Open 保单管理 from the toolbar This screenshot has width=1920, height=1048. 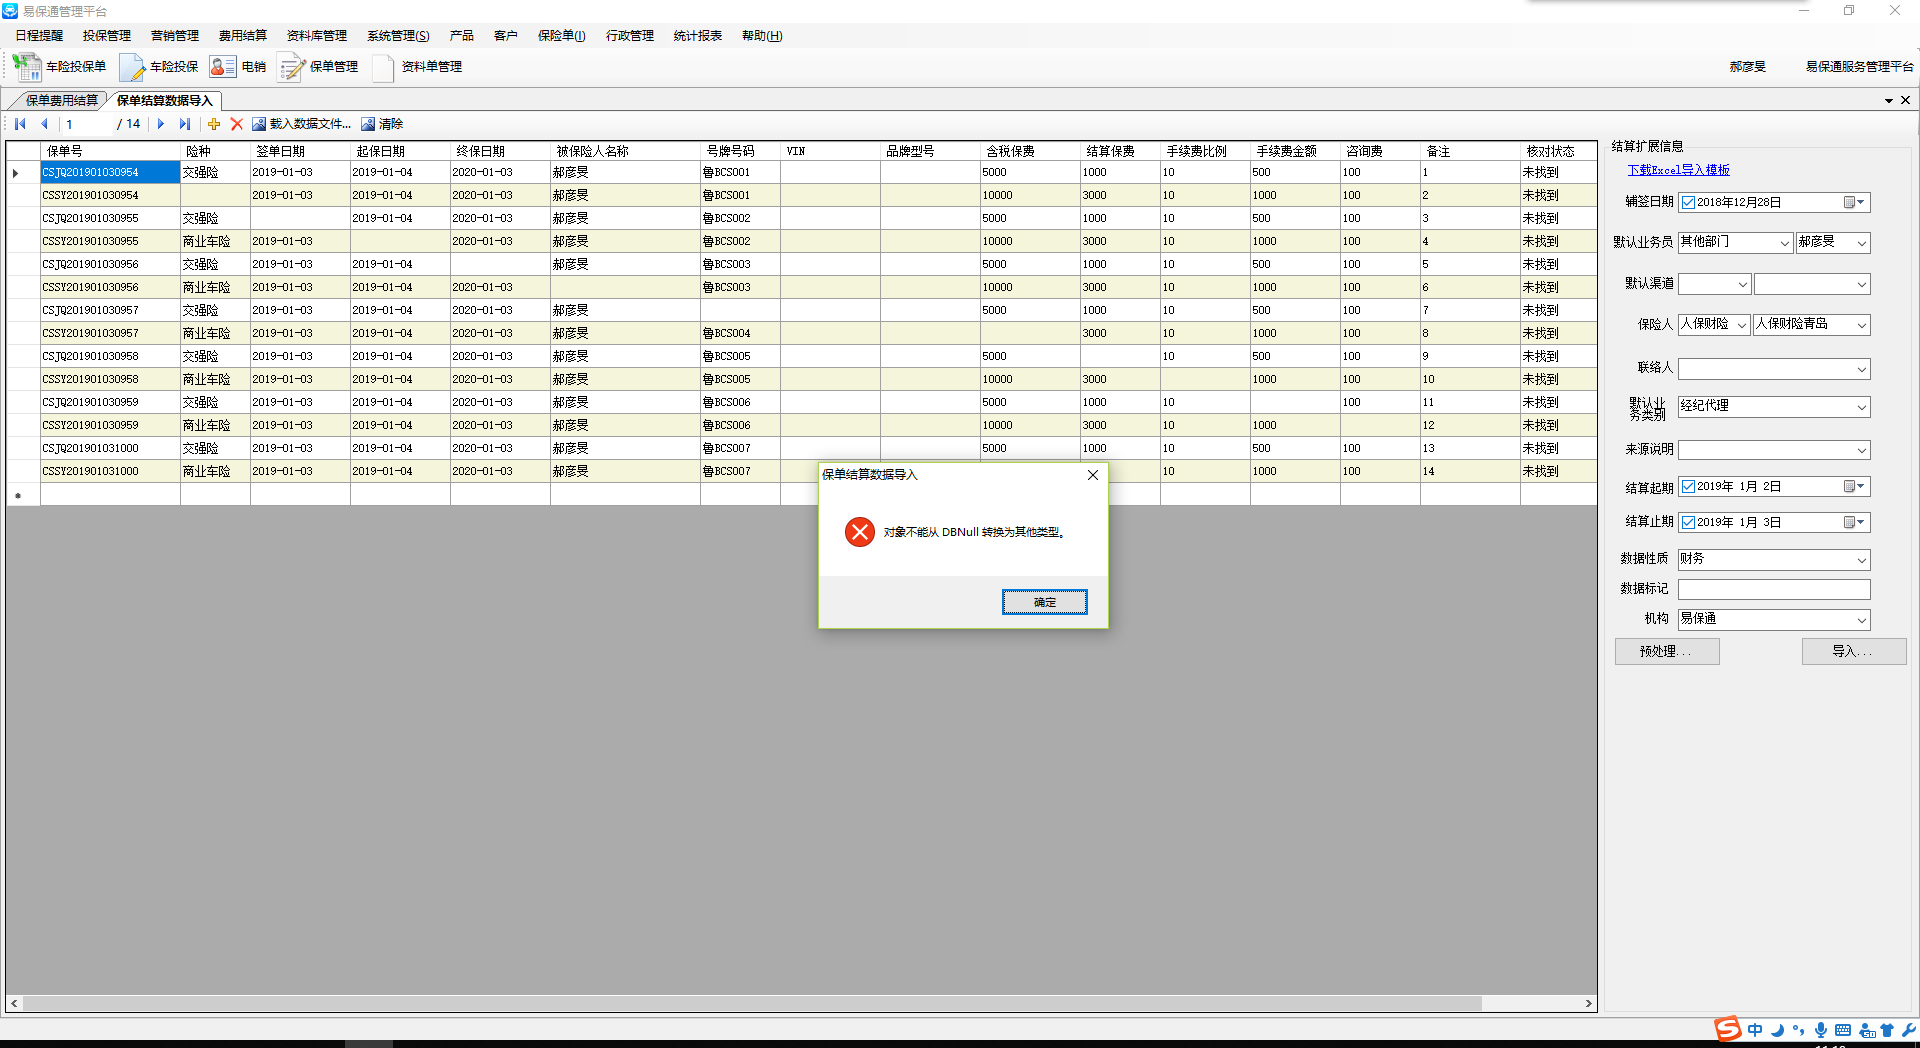pos(292,67)
